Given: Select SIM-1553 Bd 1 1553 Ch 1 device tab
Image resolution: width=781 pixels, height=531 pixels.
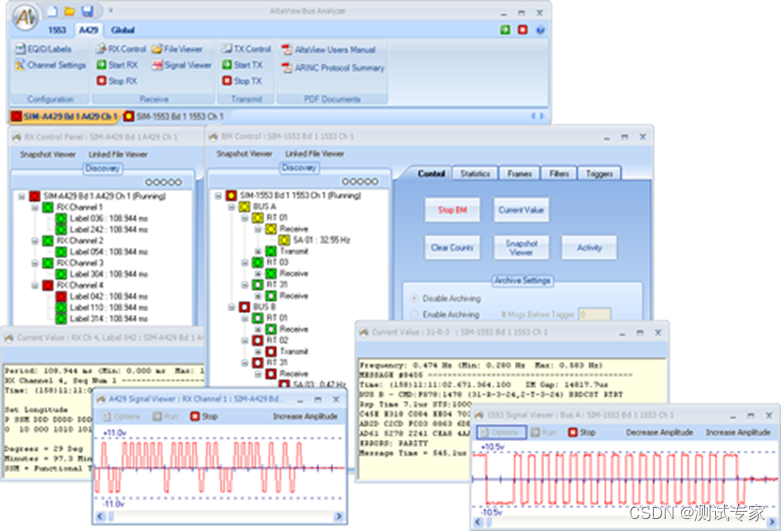Looking at the screenshot, I should (x=174, y=117).
